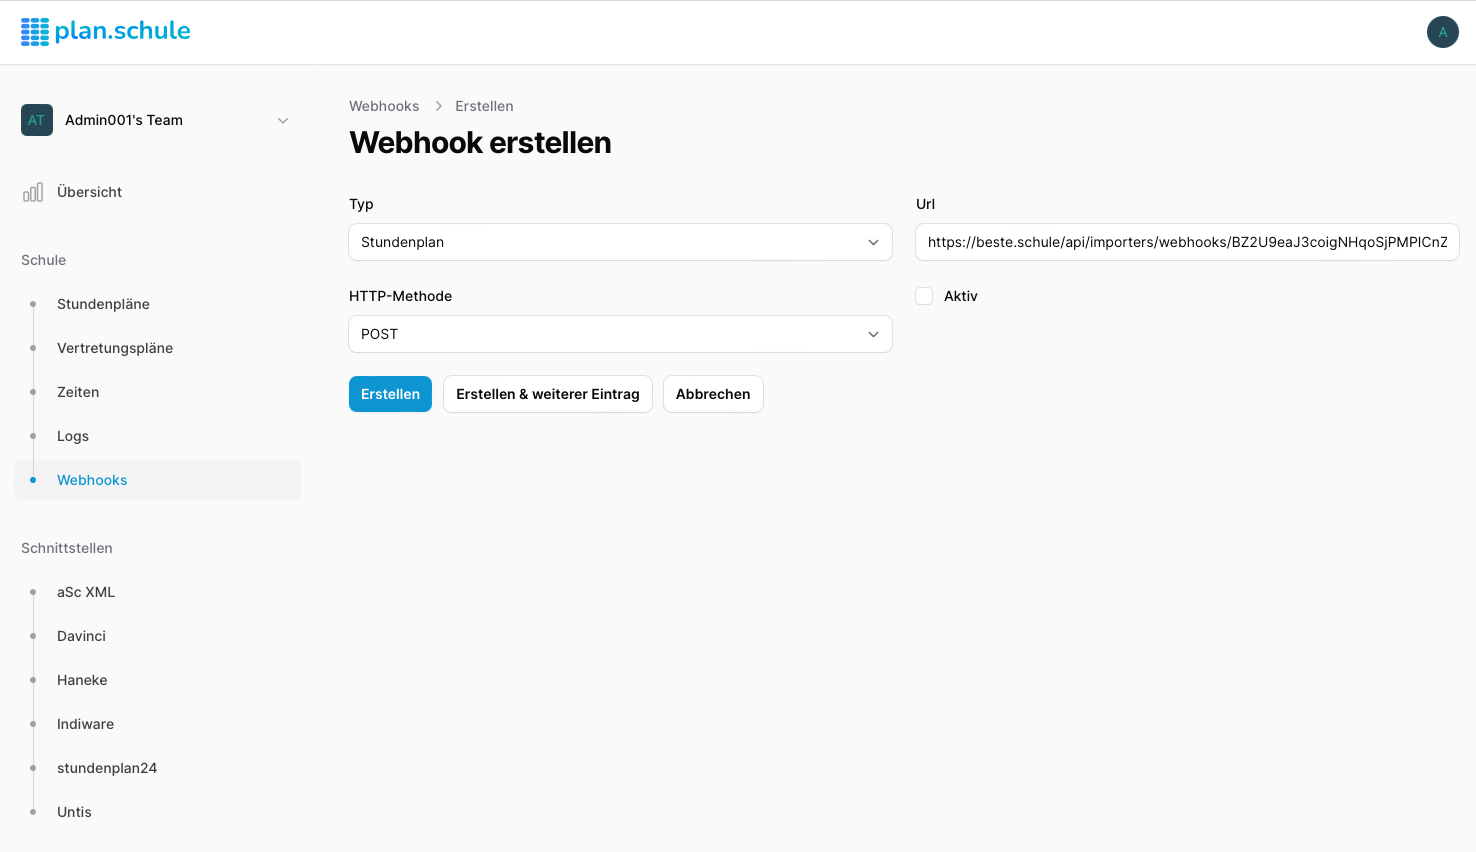The width and height of the screenshot is (1476, 852).
Task: Open Vertretungspläne in the sidebar
Action: [157, 348]
